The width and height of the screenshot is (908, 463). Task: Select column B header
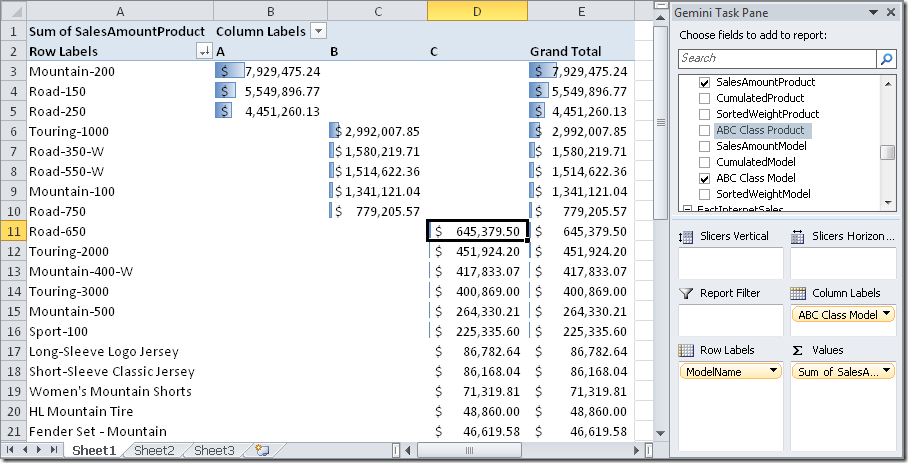point(270,11)
